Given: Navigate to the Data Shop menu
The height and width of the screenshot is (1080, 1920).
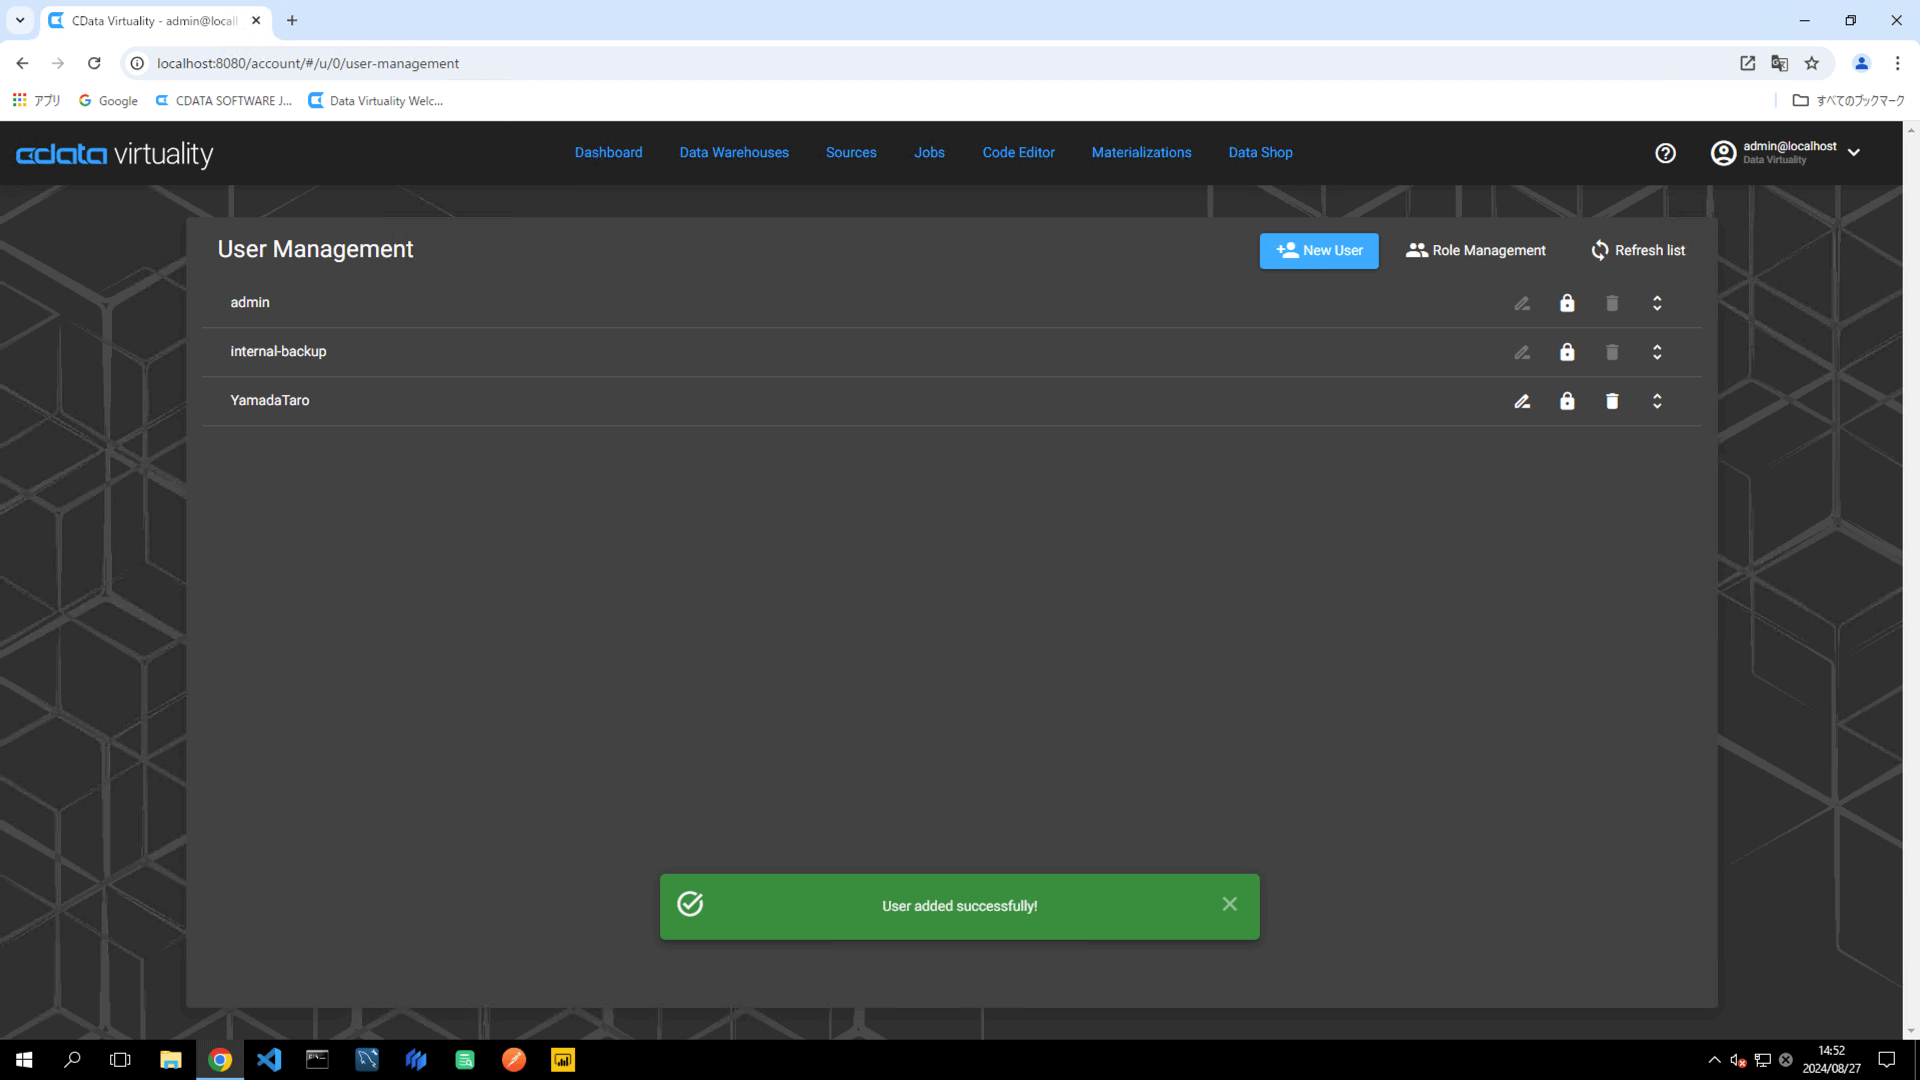Looking at the screenshot, I should 1260,153.
